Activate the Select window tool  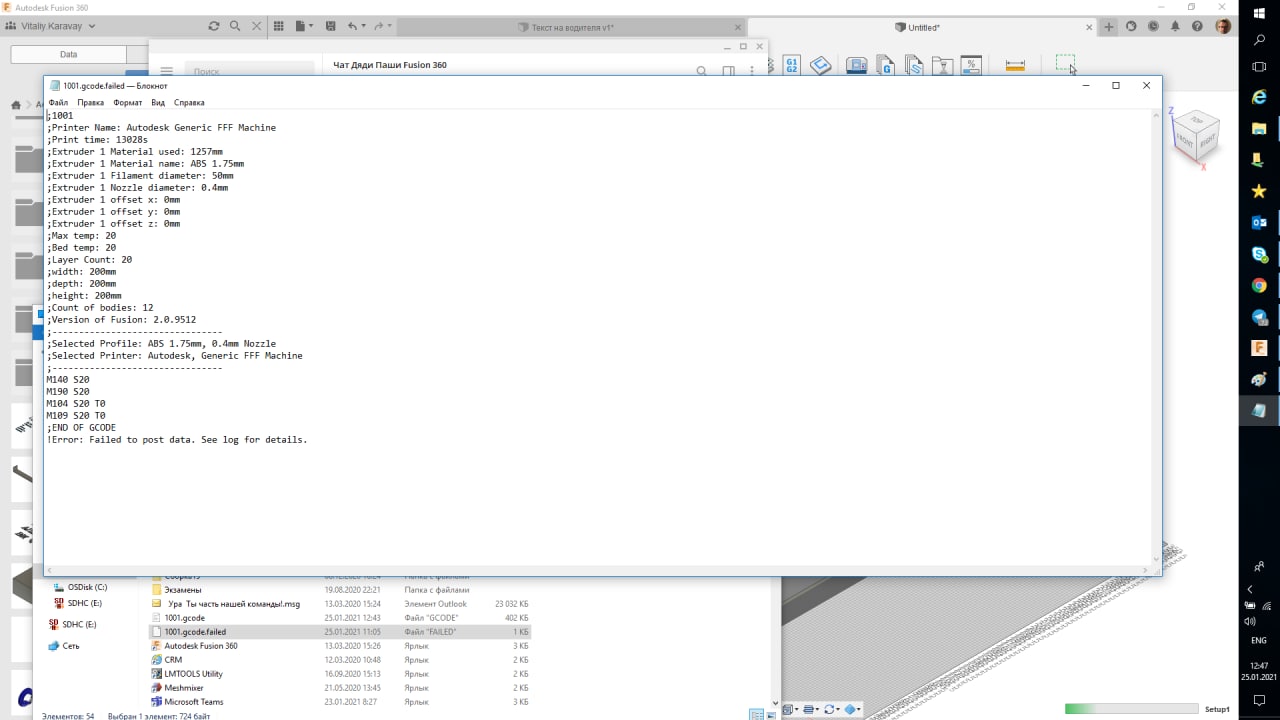pos(1066,64)
